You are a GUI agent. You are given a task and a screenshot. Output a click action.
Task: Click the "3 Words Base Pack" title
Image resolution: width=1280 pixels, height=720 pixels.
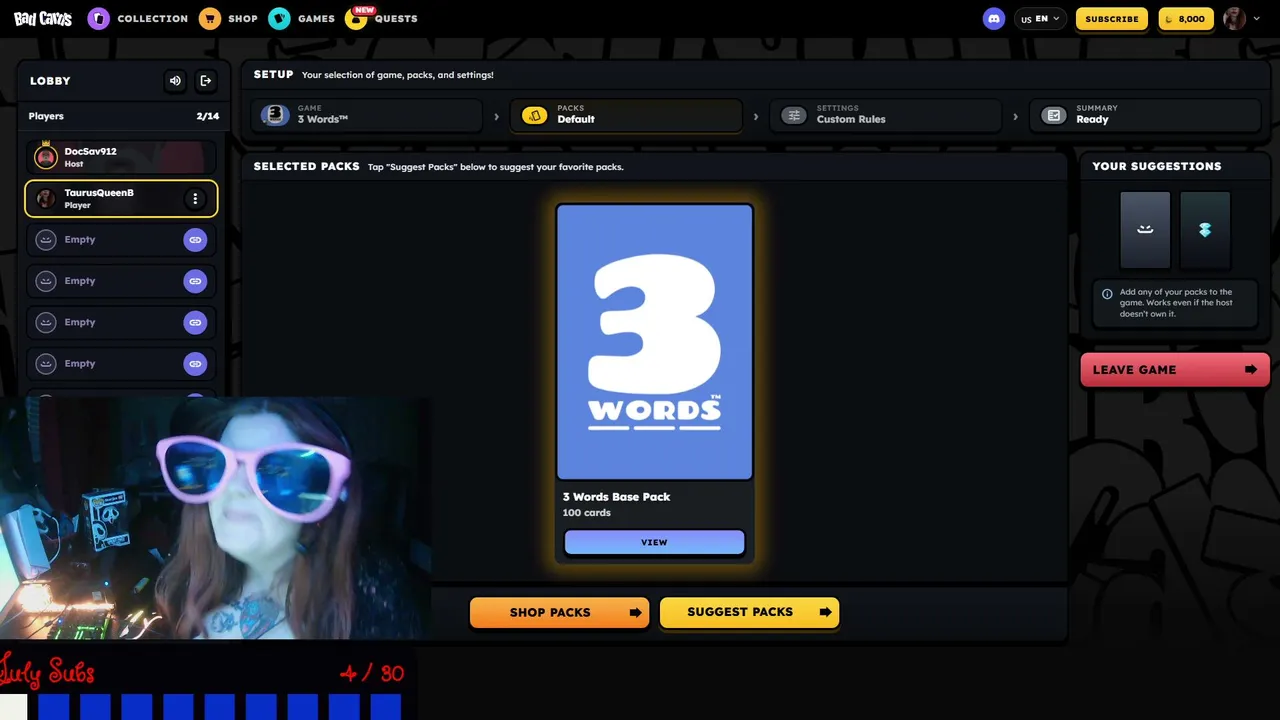pyautogui.click(x=616, y=497)
